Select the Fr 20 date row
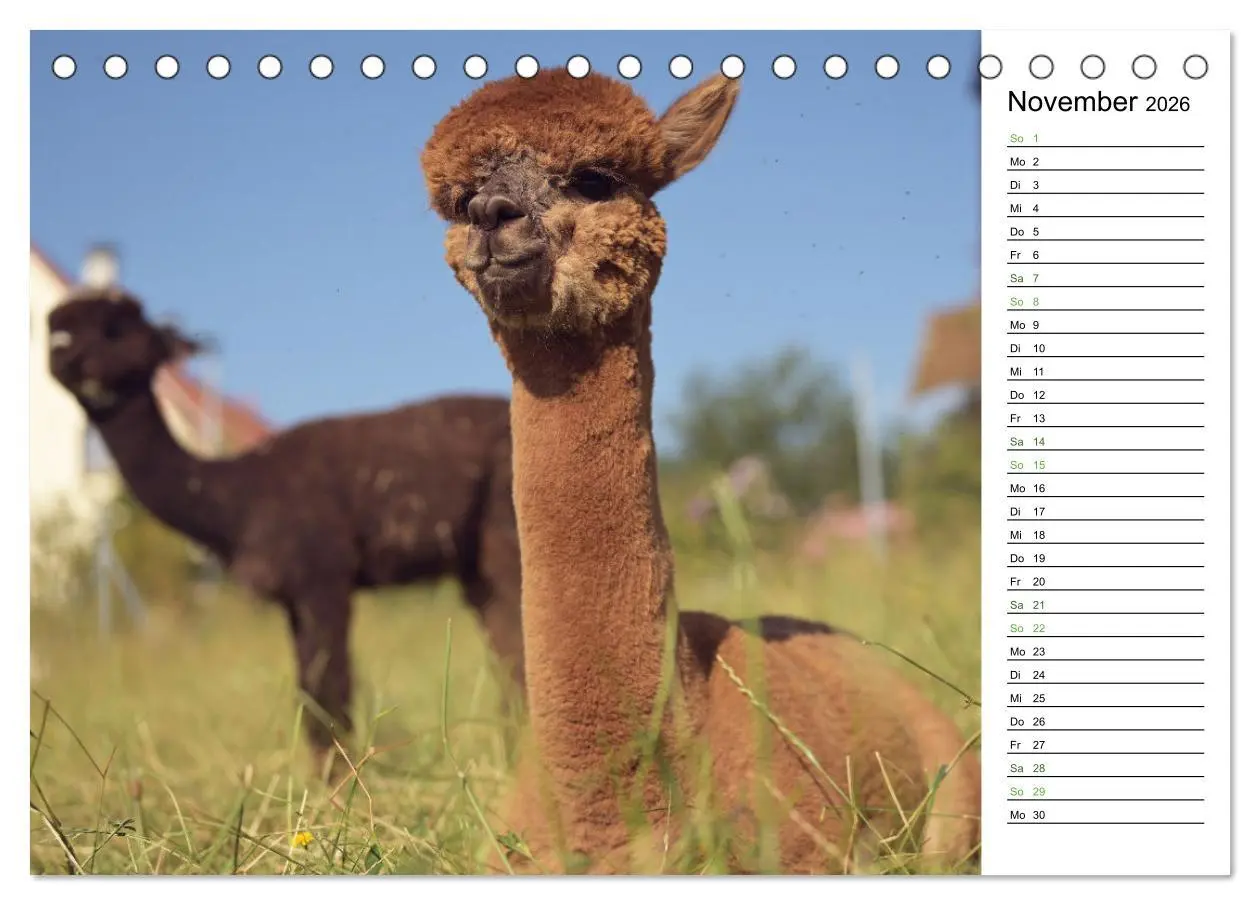This screenshot has width=1260, height=905. 1105,581
